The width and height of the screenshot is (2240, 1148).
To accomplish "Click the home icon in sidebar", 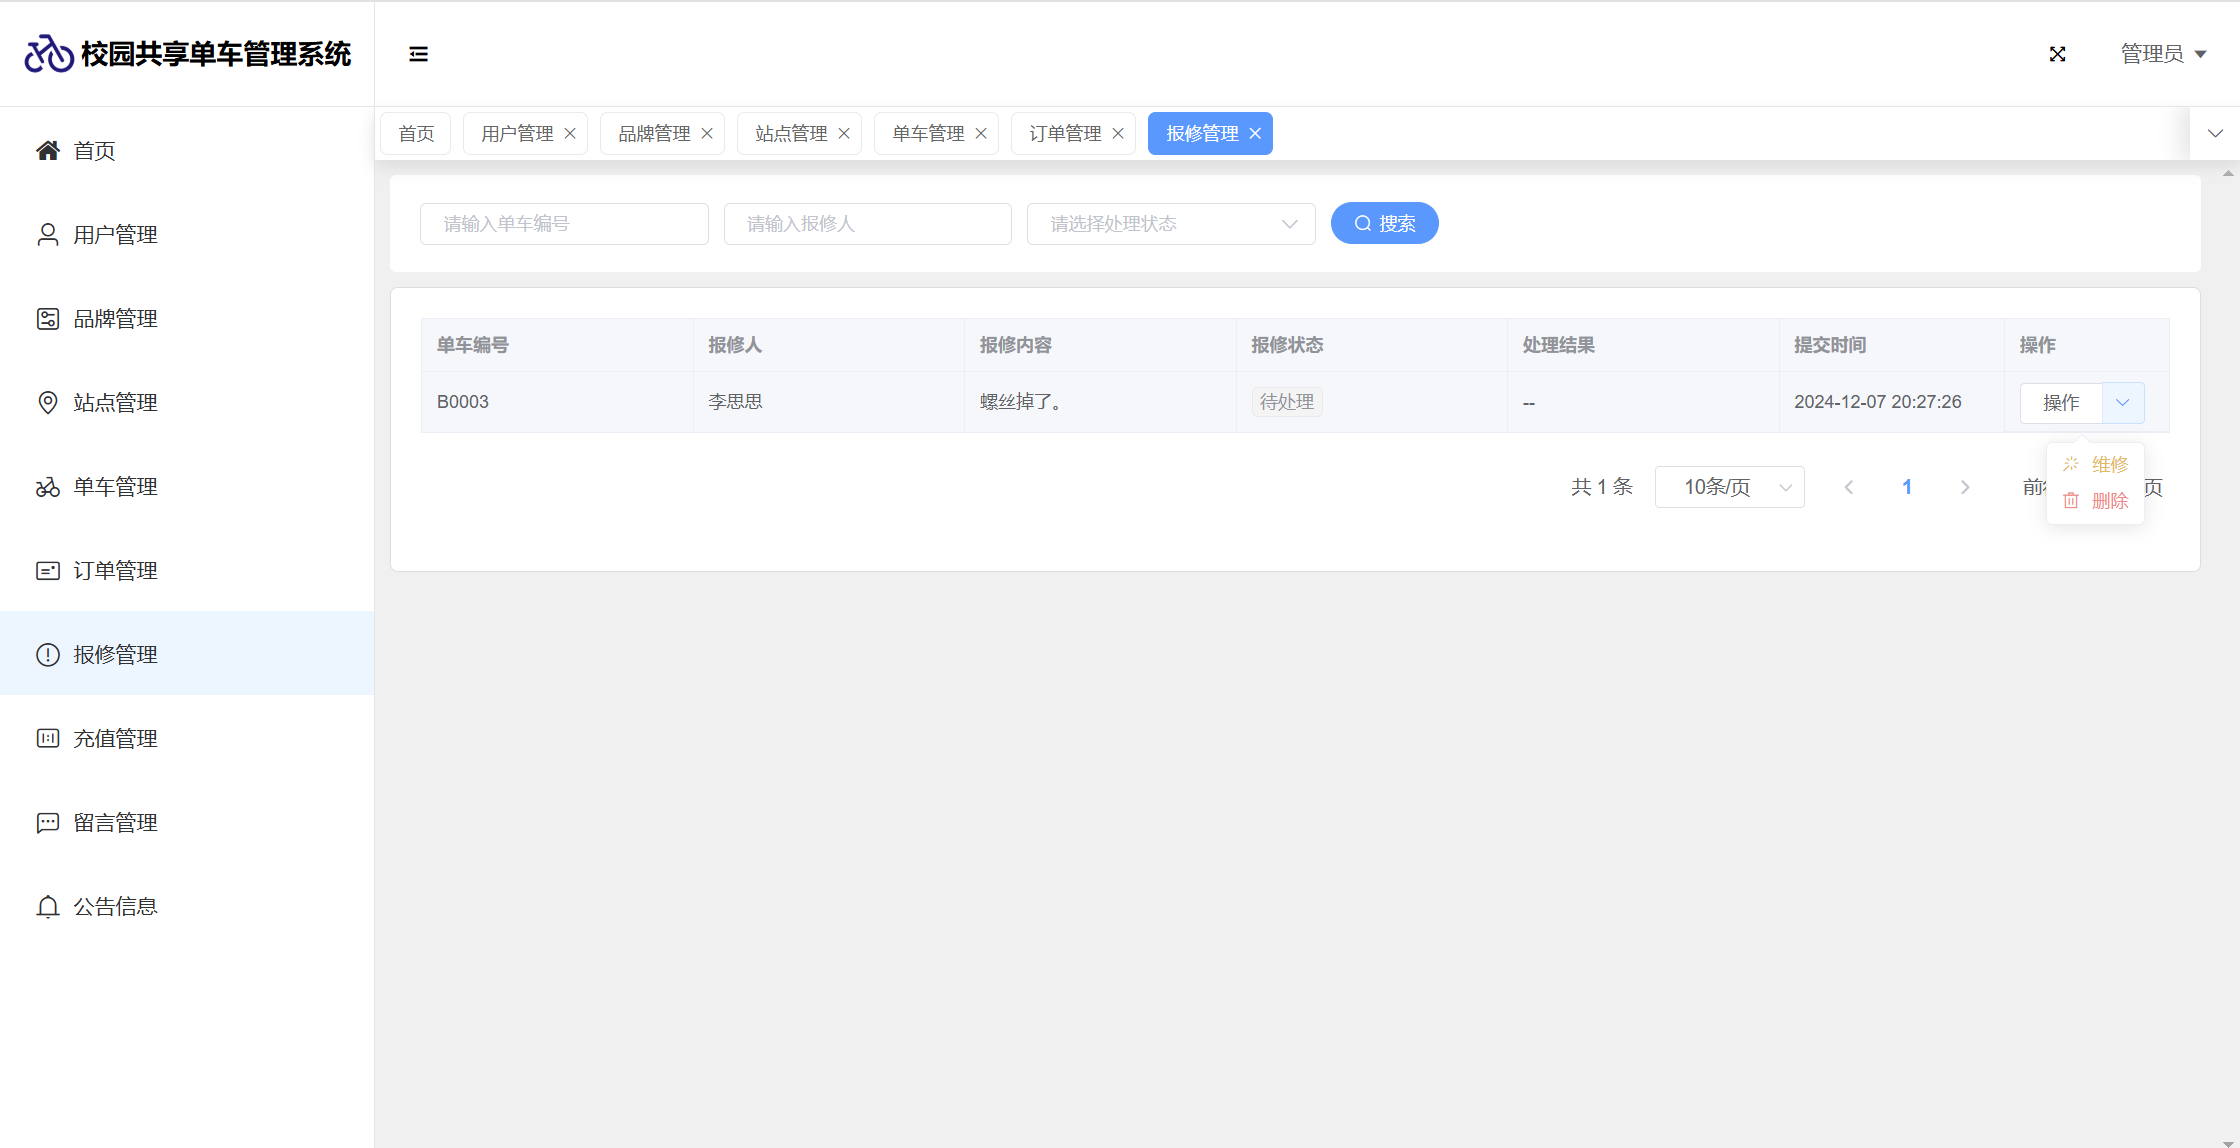I will pyautogui.click(x=47, y=151).
